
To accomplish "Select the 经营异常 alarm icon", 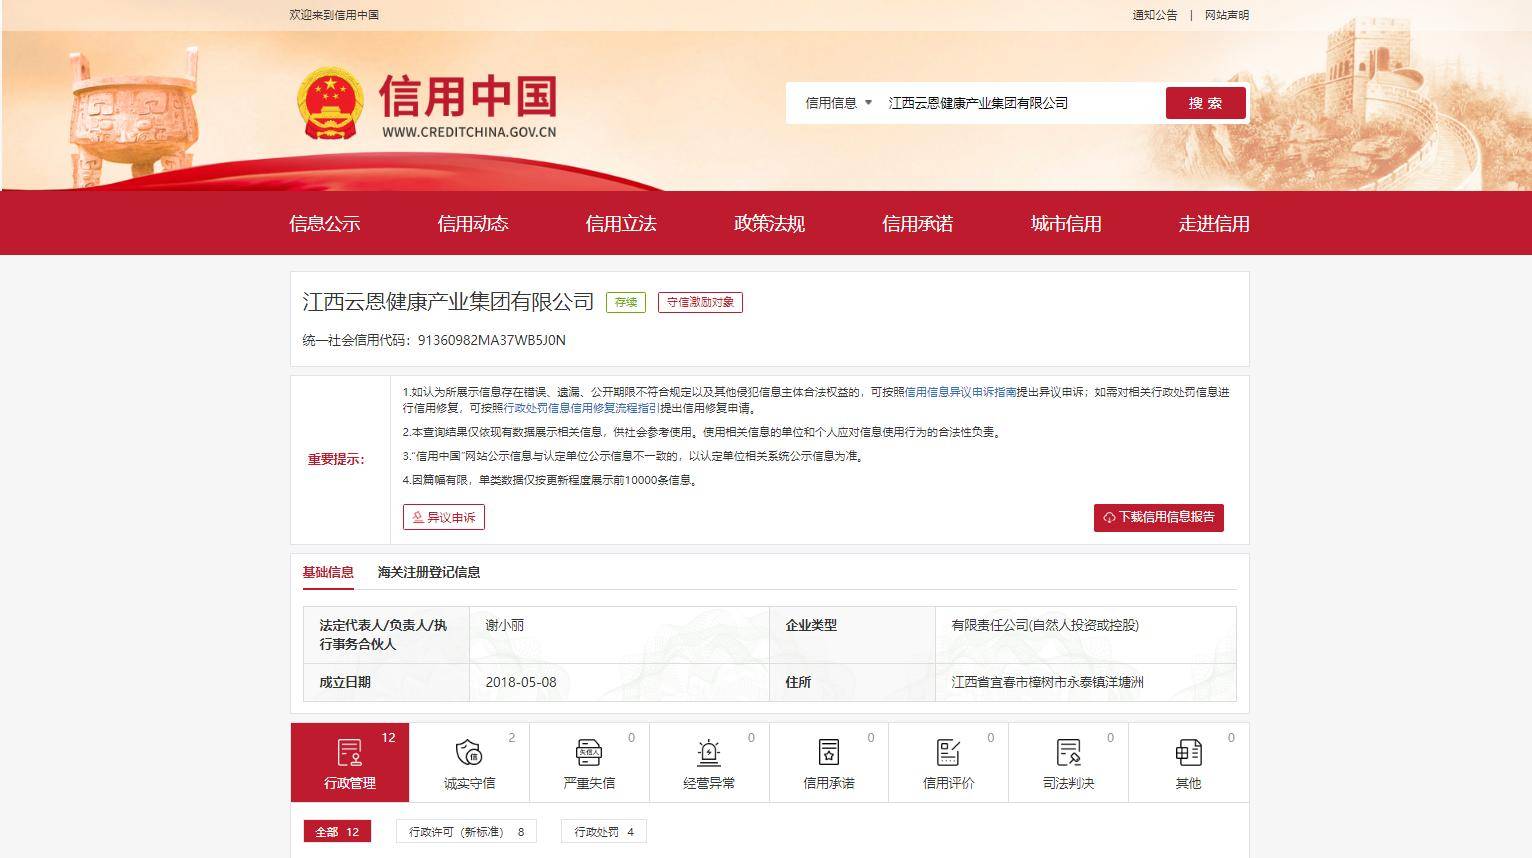I will point(709,752).
